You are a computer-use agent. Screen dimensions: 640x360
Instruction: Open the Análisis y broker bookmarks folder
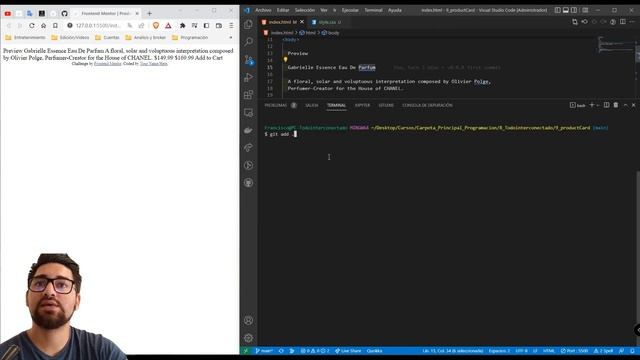pyautogui.click(x=145, y=38)
